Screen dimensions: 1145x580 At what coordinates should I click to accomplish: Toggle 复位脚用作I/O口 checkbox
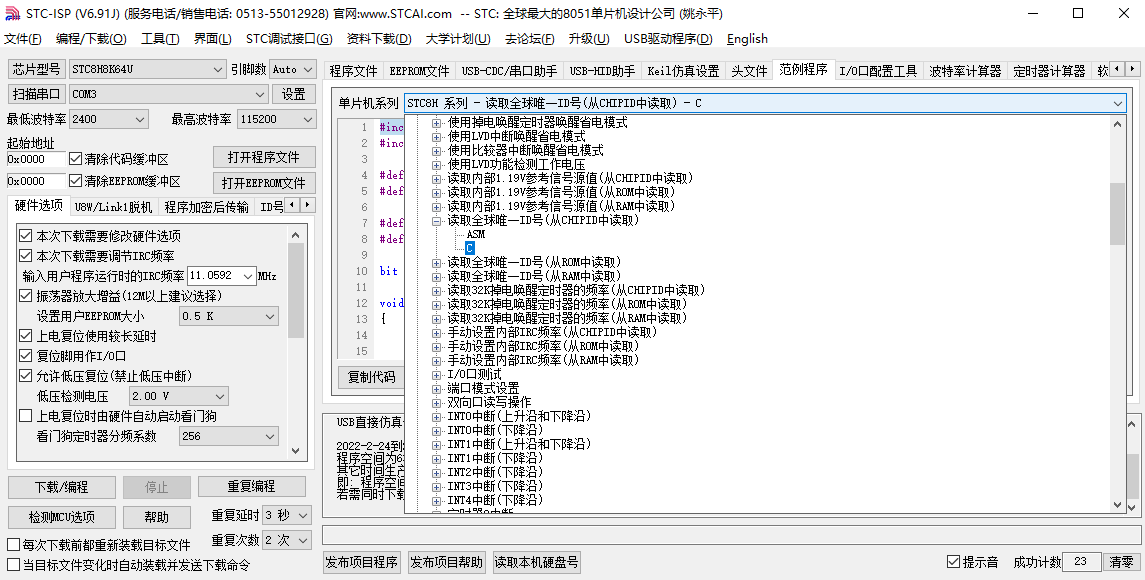tap(26, 356)
